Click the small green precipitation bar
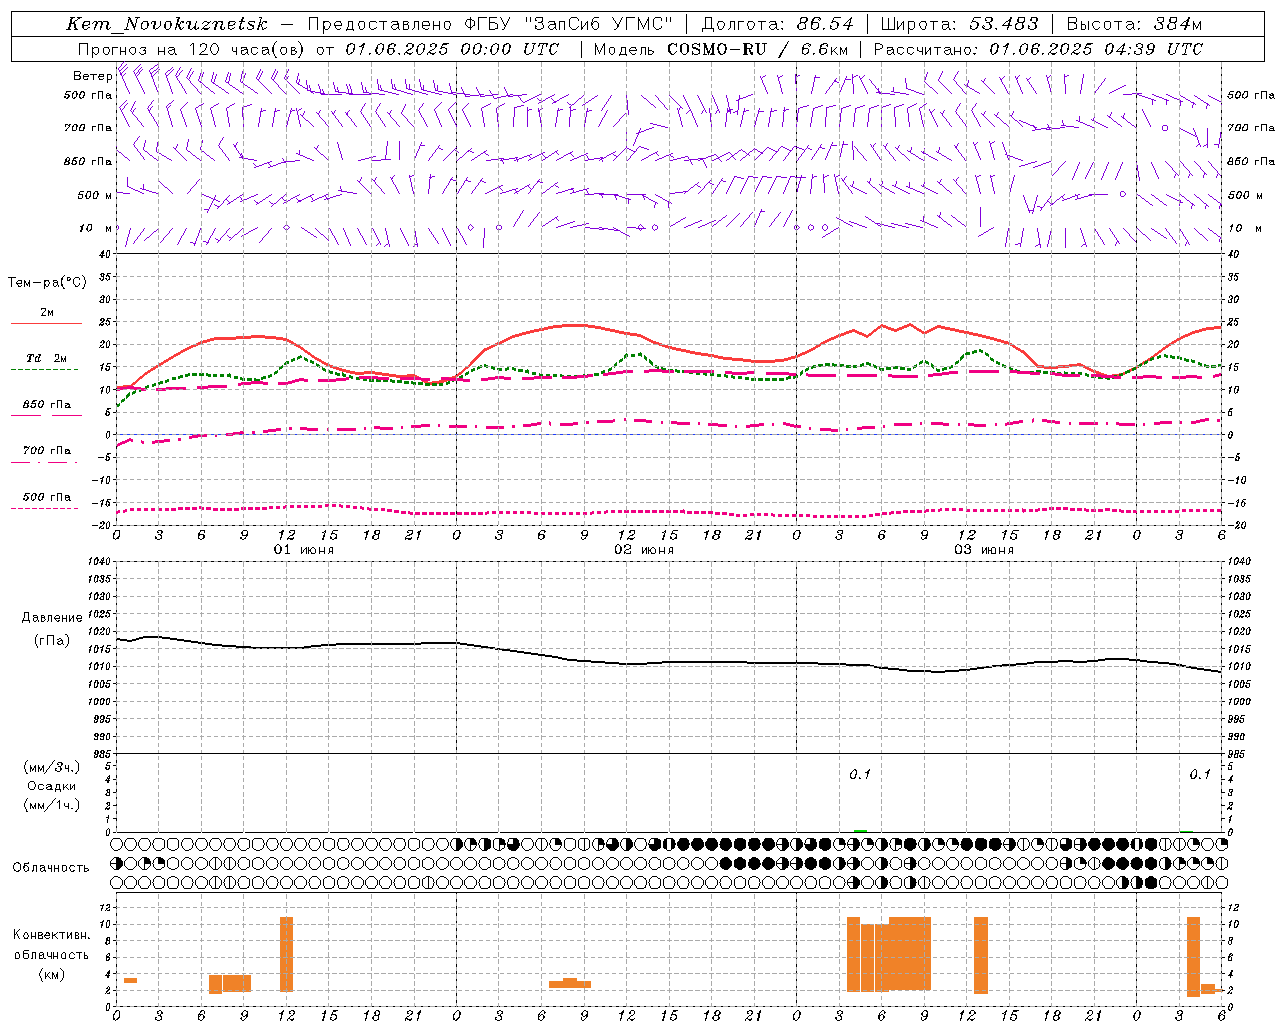The width and height of the screenshot is (1280, 1024). pyautogui.click(x=860, y=831)
